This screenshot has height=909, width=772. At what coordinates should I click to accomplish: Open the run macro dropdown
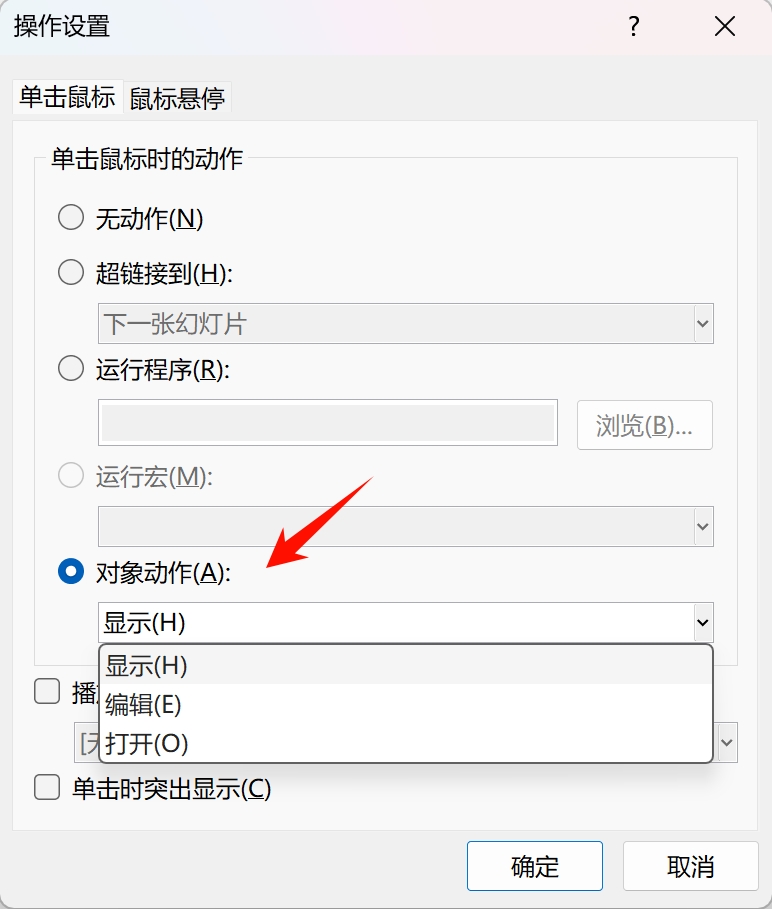[x=704, y=526]
